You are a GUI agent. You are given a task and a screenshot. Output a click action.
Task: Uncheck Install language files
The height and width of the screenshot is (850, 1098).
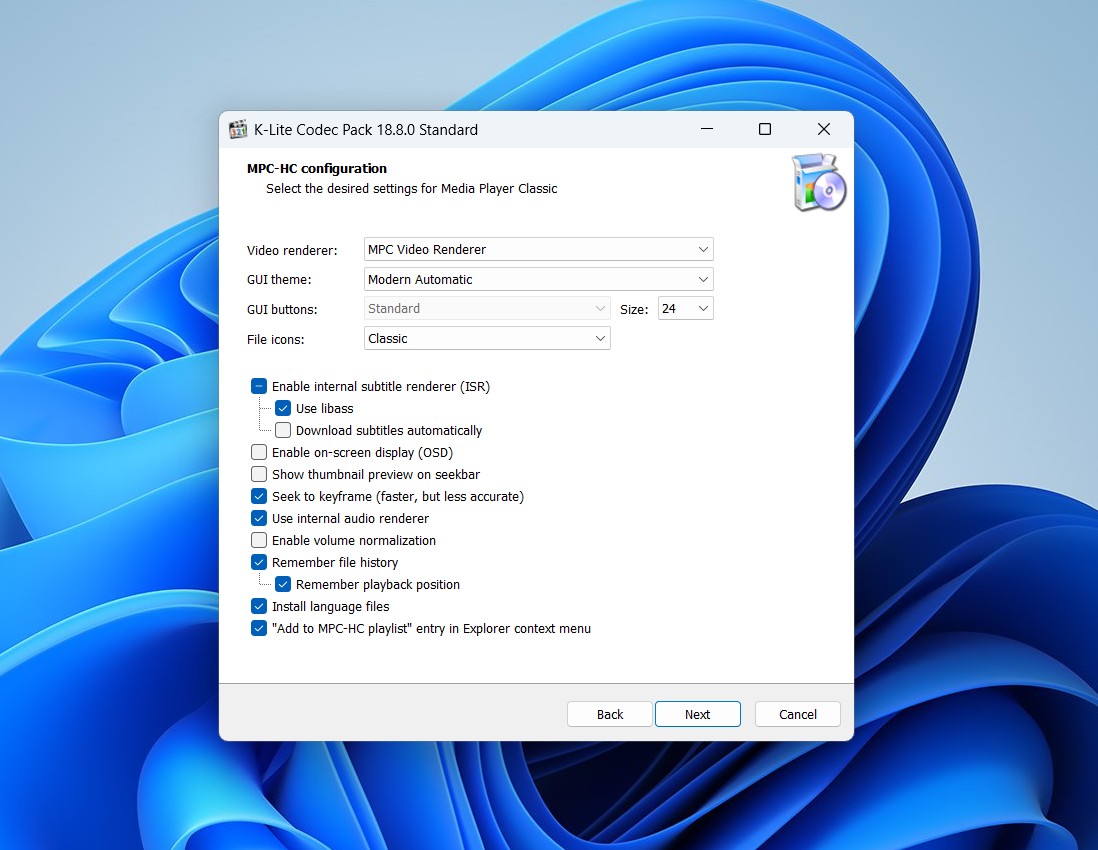tap(259, 606)
